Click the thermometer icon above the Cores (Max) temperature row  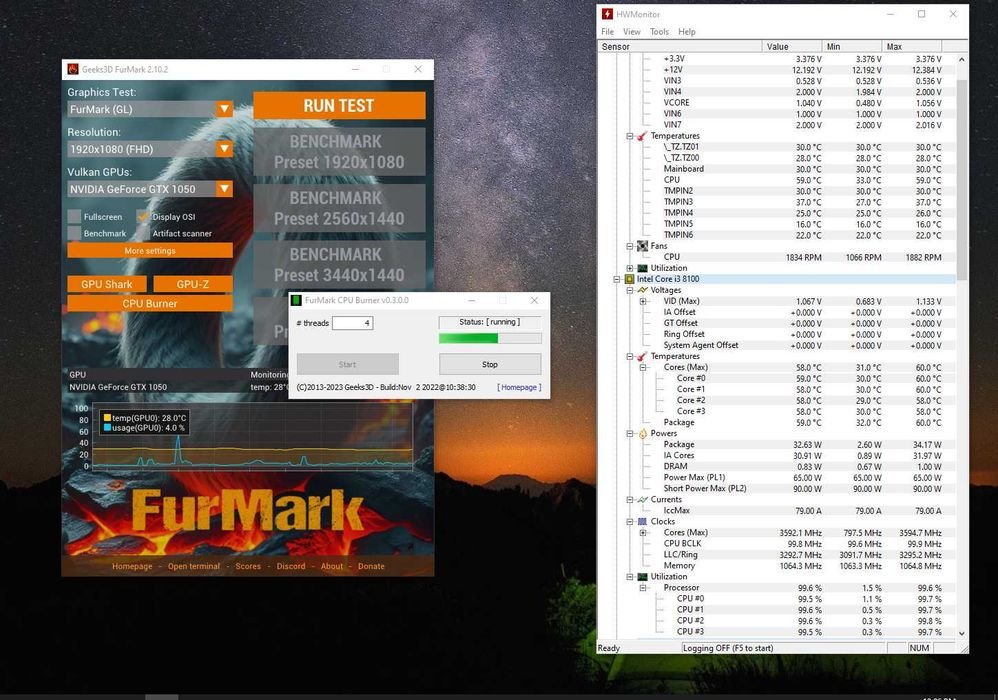pos(642,356)
